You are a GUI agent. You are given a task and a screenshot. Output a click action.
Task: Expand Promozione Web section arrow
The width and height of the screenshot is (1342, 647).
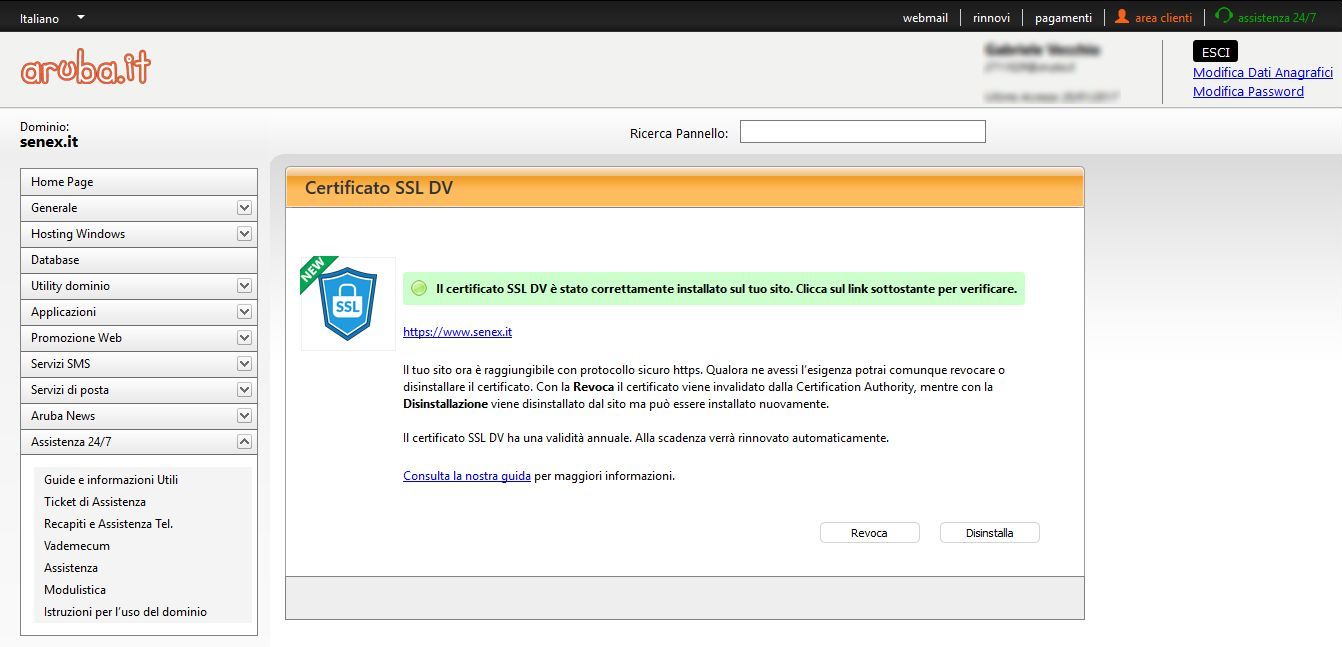[x=244, y=338]
